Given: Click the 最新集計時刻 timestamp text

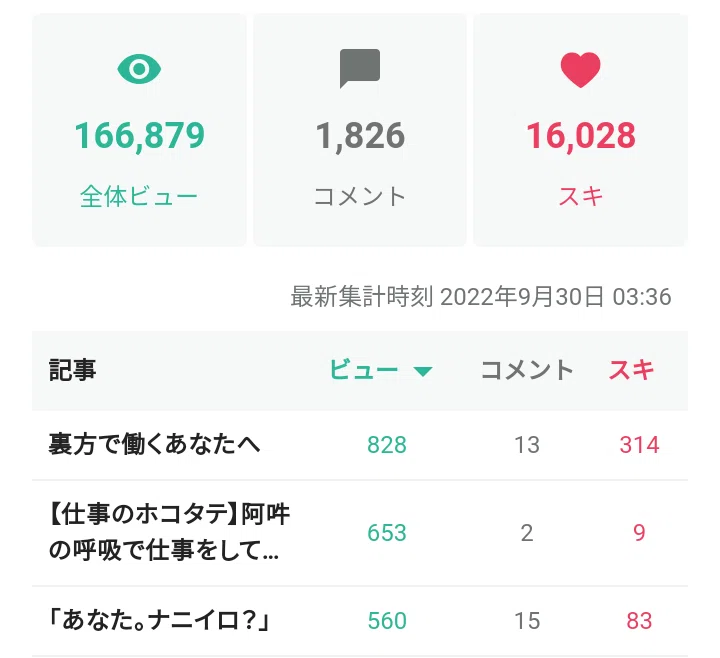Looking at the screenshot, I should coord(481,297).
